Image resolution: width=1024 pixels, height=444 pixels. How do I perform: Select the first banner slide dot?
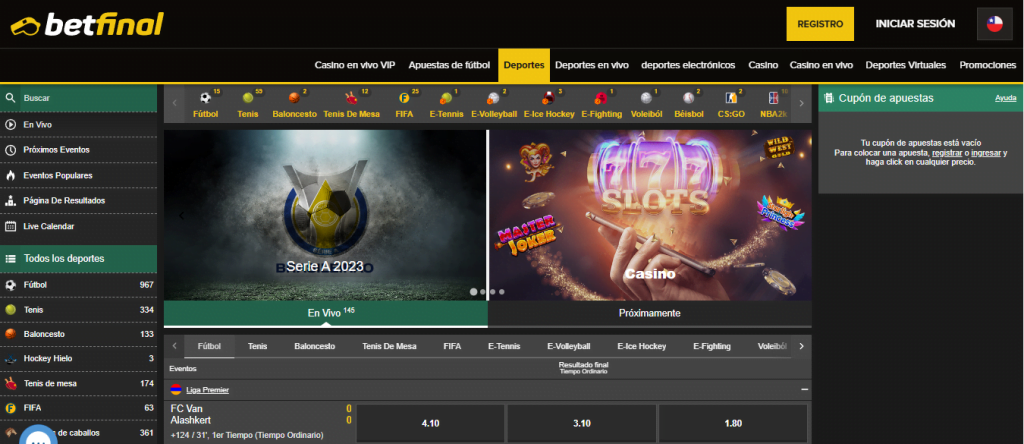(x=473, y=292)
